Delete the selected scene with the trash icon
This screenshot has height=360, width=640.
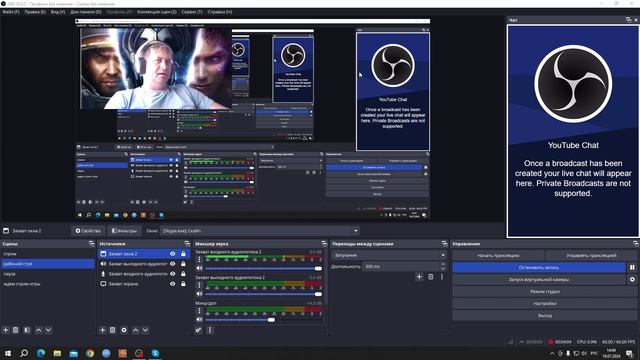tap(16, 330)
